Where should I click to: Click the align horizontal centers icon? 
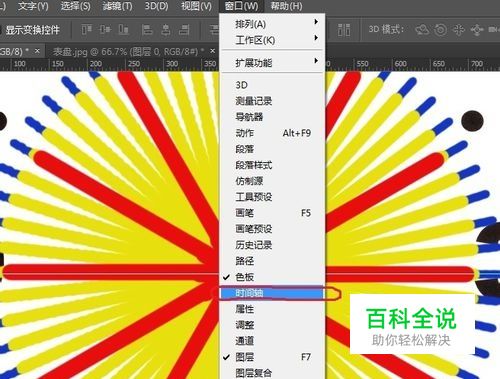(165, 30)
